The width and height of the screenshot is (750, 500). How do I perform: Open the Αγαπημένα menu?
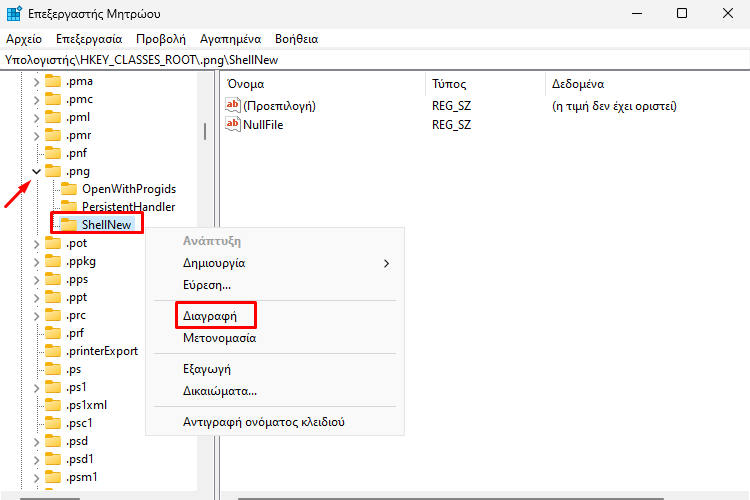point(230,39)
